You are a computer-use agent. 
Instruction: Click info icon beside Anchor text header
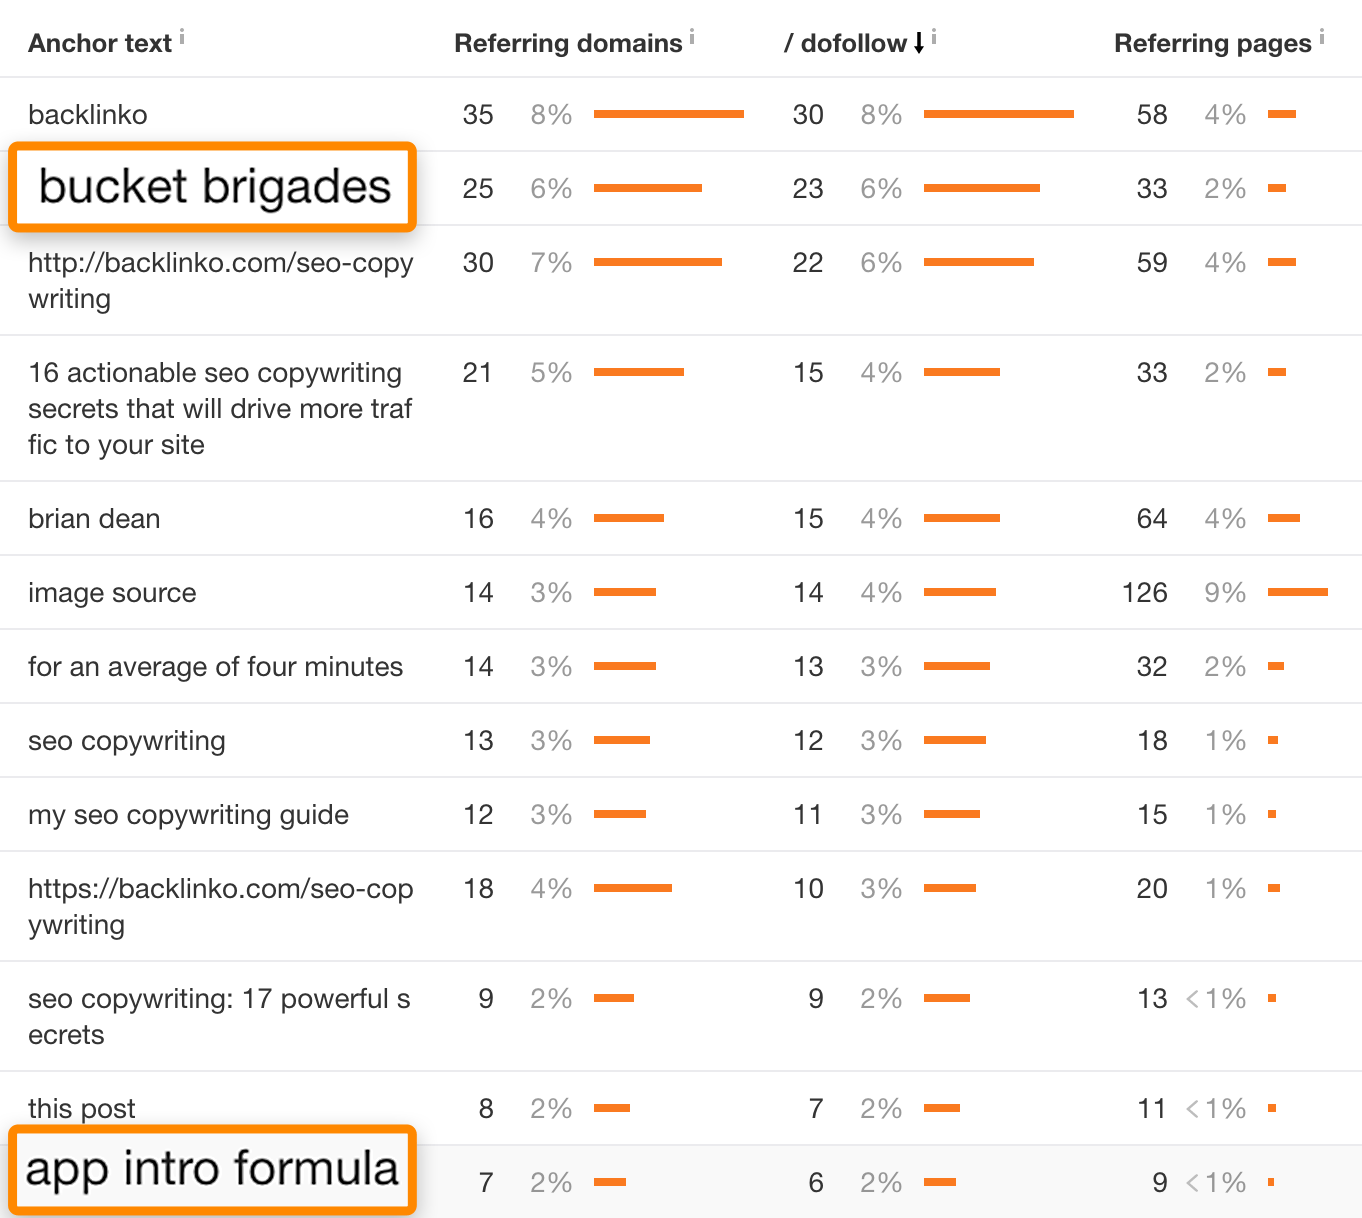pyautogui.click(x=182, y=38)
